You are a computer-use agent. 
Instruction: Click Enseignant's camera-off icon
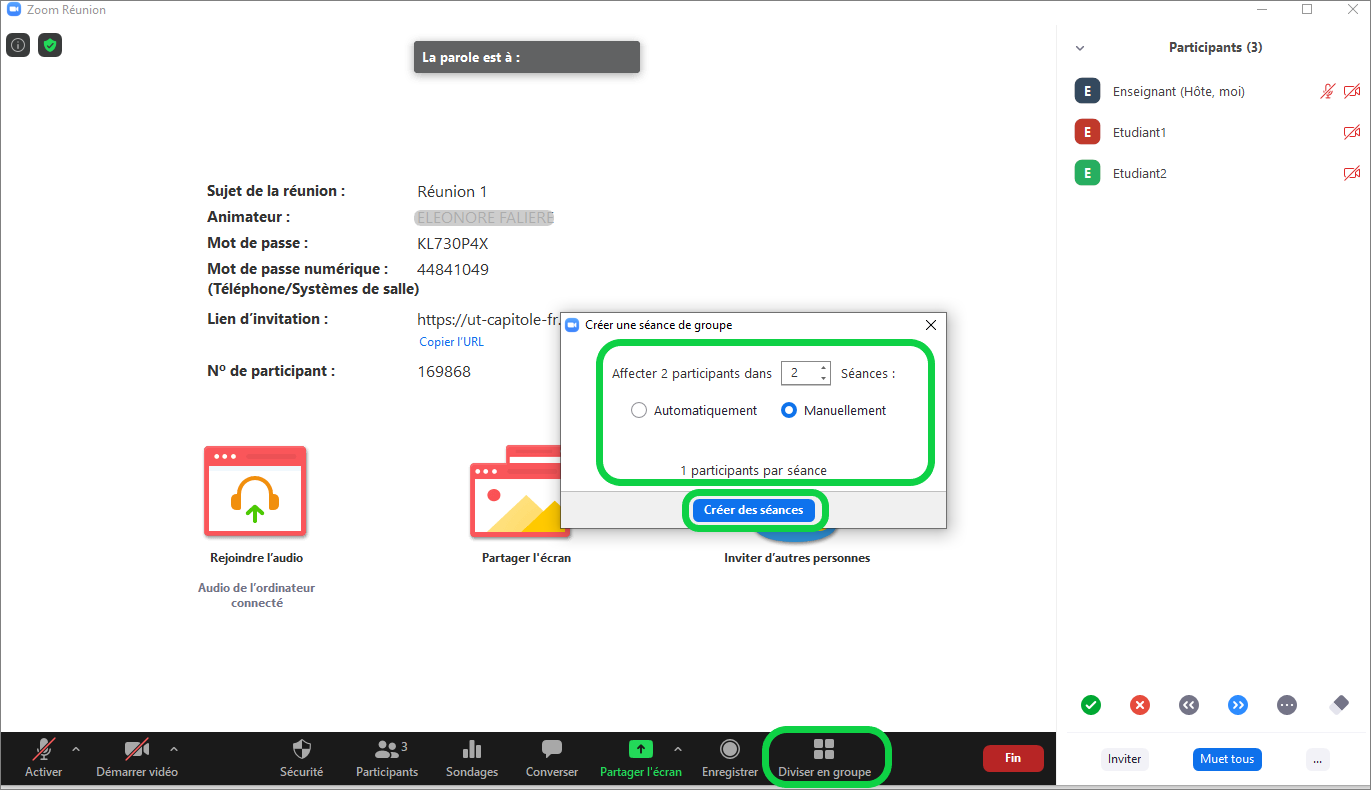tap(1352, 91)
